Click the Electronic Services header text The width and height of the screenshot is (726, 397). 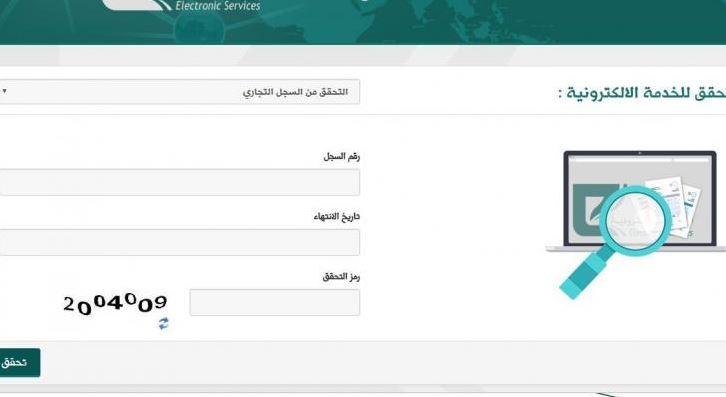pos(218,6)
